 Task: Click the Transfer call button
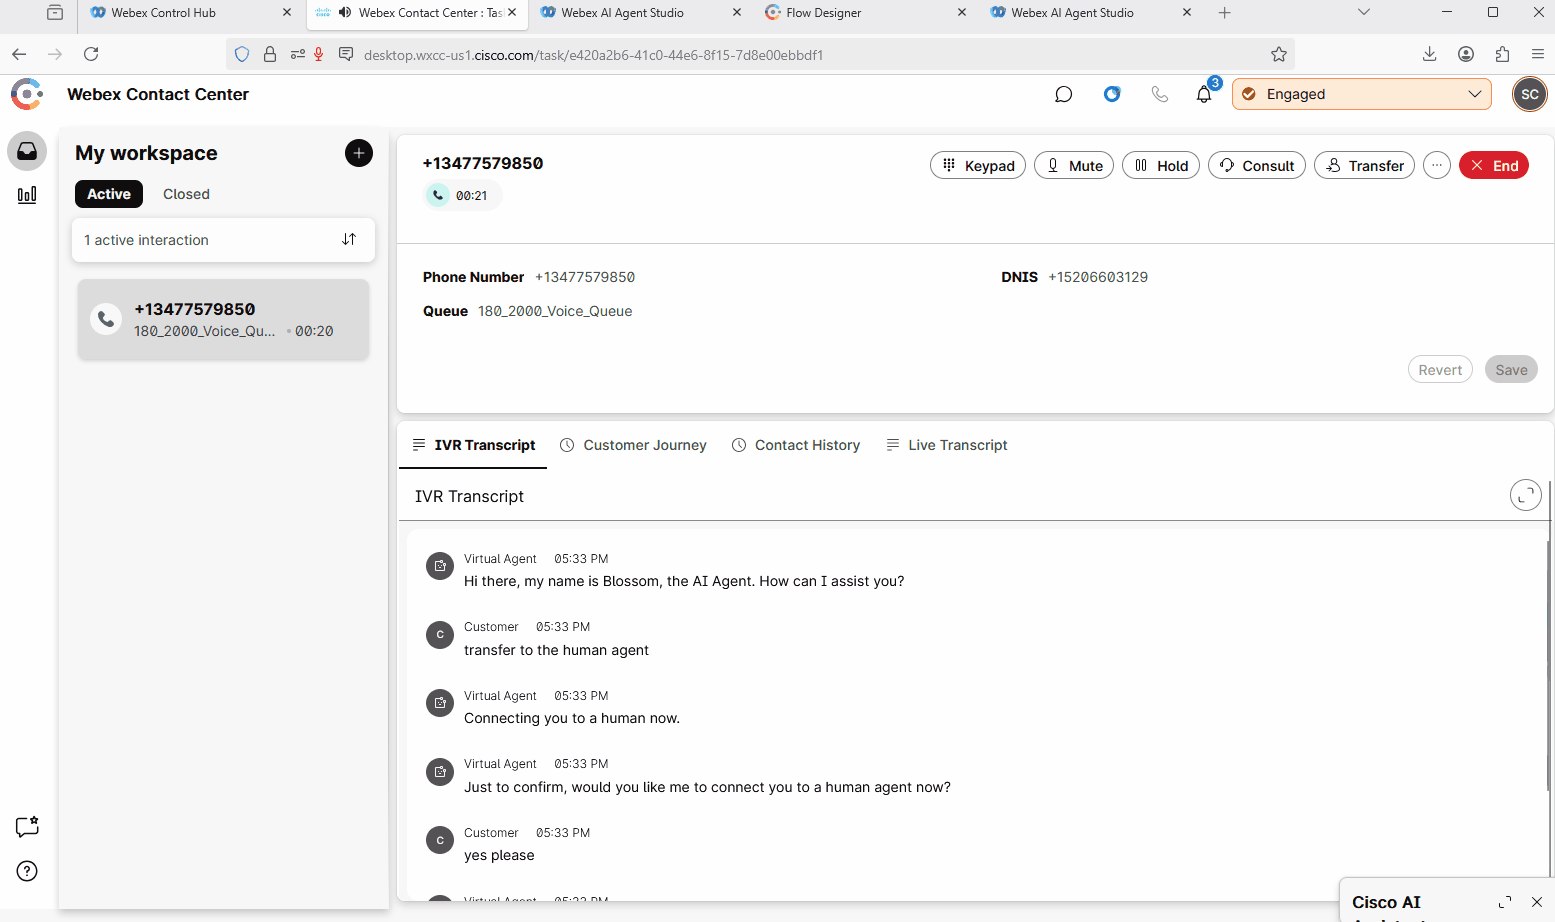click(x=1364, y=166)
